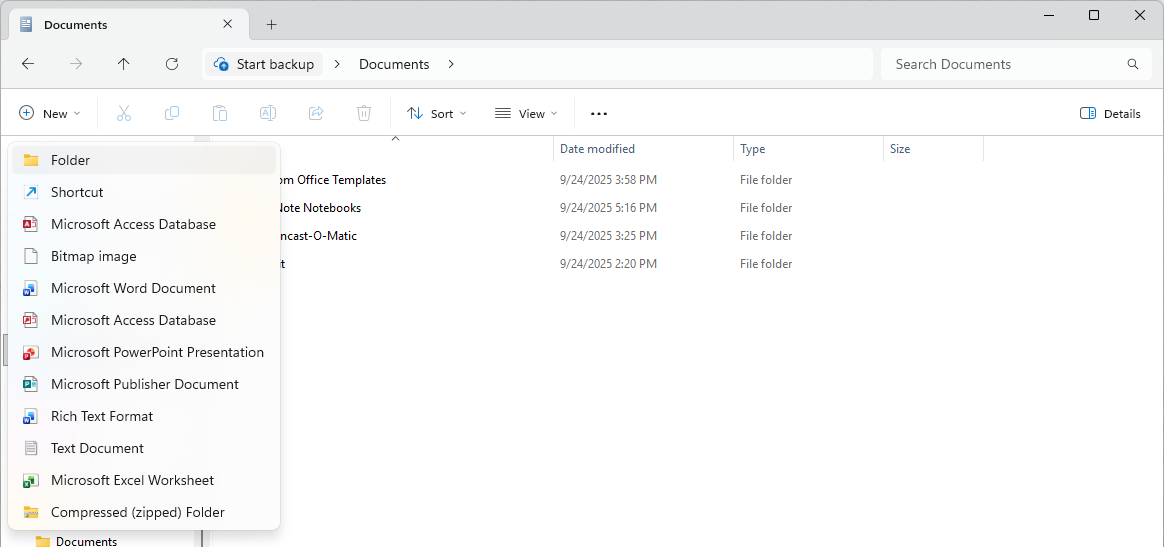Switch to the Documents window tab

coord(126,24)
